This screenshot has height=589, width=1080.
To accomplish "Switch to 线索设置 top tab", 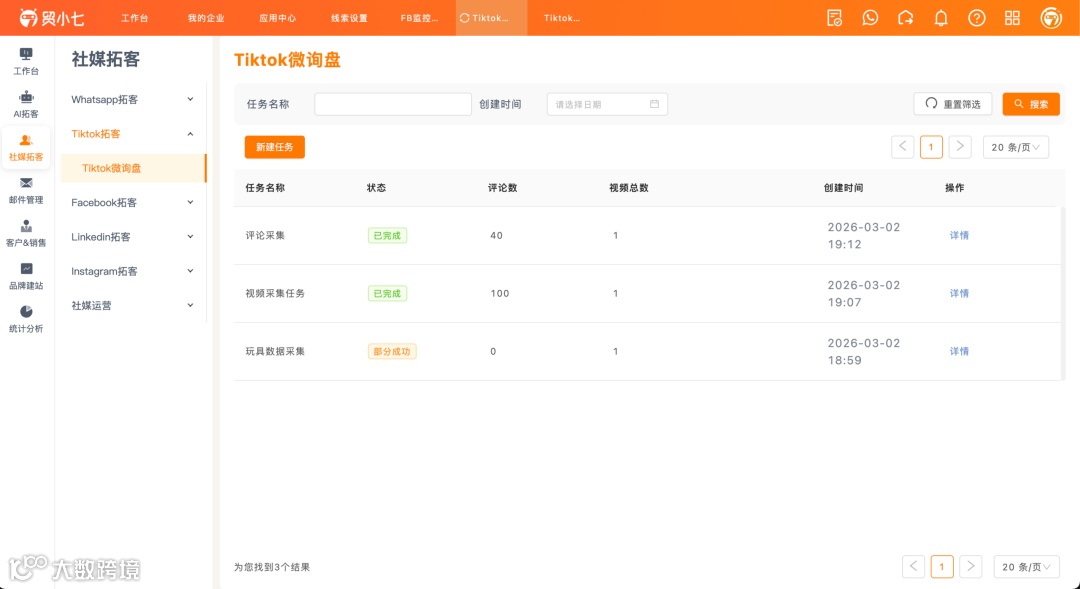I will tap(349, 18).
